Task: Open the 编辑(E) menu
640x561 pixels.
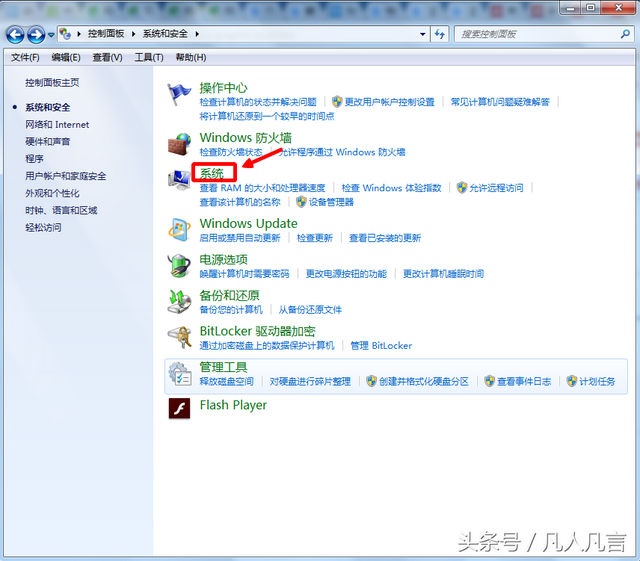Action: tap(66, 58)
